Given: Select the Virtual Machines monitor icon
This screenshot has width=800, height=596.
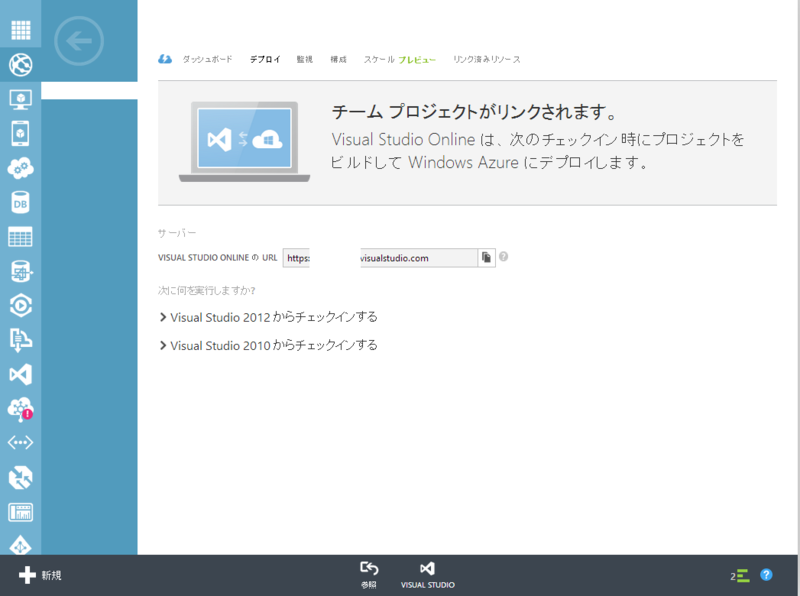Looking at the screenshot, I should [x=20, y=100].
